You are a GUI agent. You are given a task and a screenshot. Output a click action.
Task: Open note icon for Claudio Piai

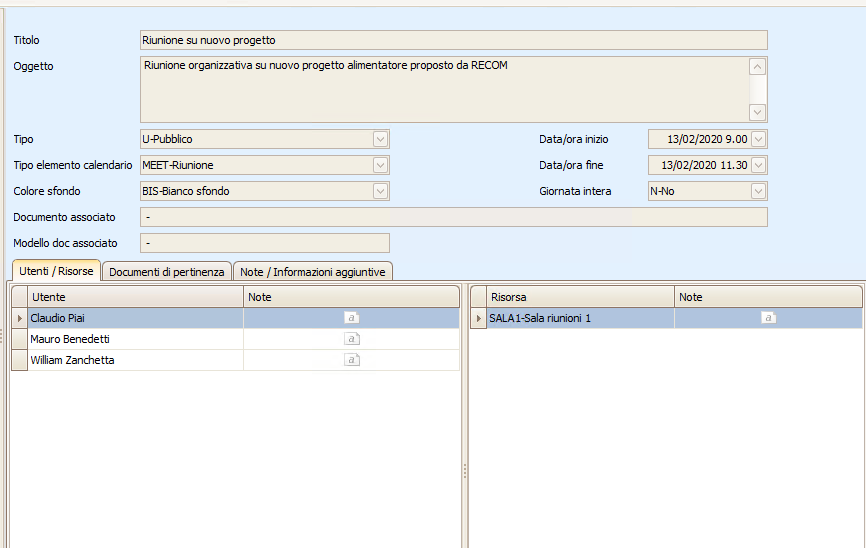(x=351, y=318)
